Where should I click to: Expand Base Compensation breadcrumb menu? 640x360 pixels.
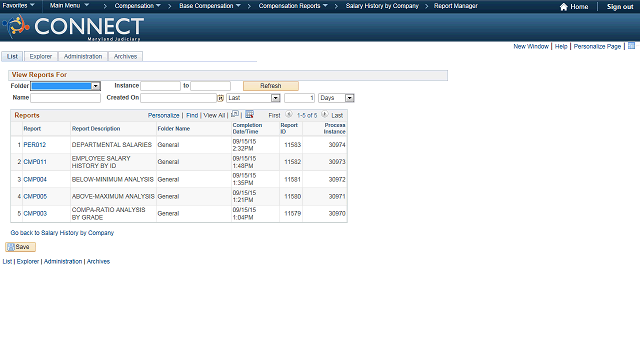pos(210,6)
